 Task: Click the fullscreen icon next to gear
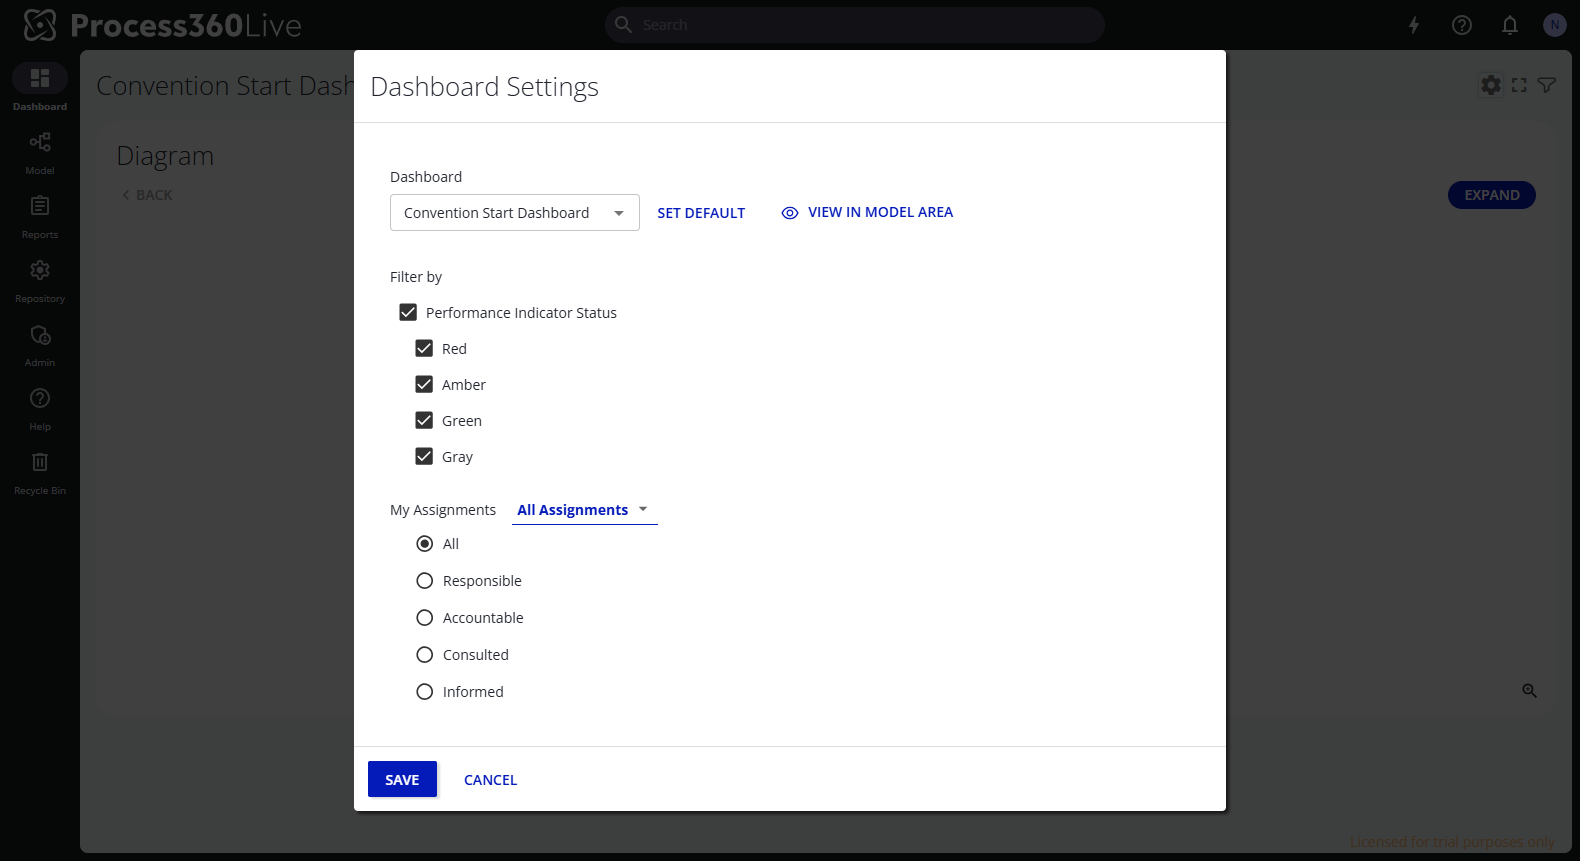1519,85
